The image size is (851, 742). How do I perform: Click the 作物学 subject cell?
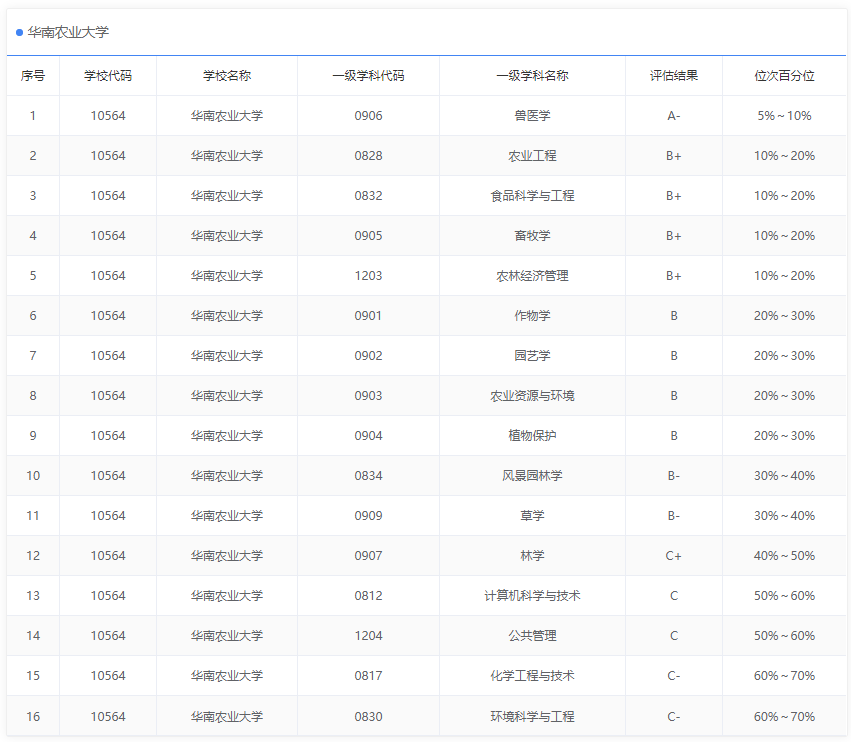pyautogui.click(x=532, y=315)
